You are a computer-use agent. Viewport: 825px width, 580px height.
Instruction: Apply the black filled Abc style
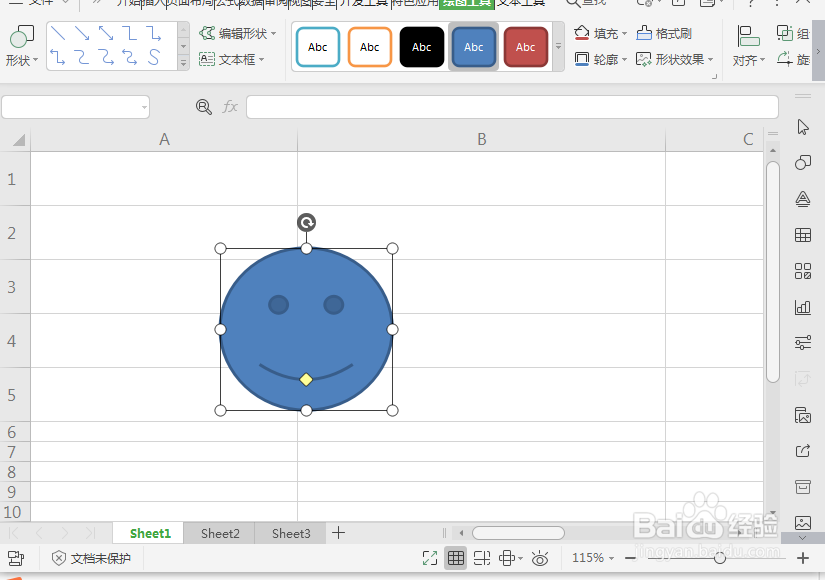coord(422,47)
